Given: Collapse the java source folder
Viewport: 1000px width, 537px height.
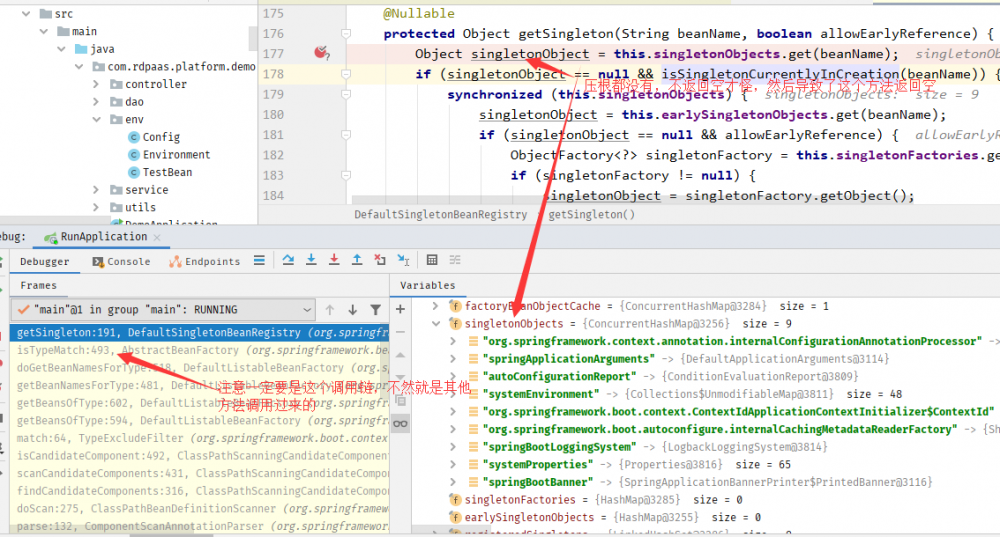Looking at the screenshot, I should [x=61, y=49].
